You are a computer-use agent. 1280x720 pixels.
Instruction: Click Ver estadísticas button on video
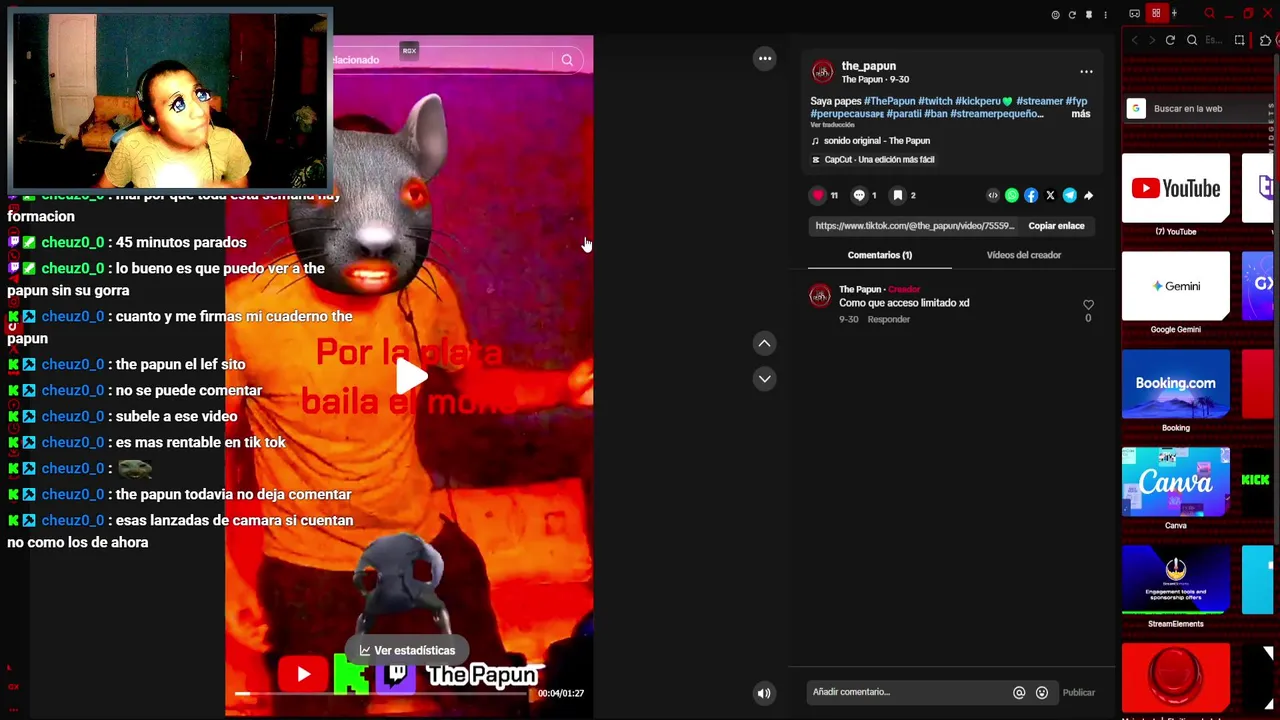407,650
